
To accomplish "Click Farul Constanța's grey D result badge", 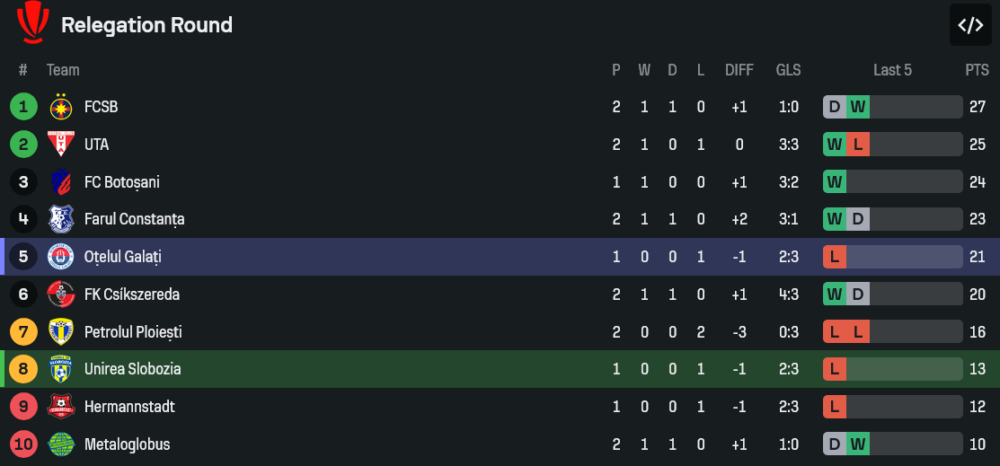I will coord(858,219).
